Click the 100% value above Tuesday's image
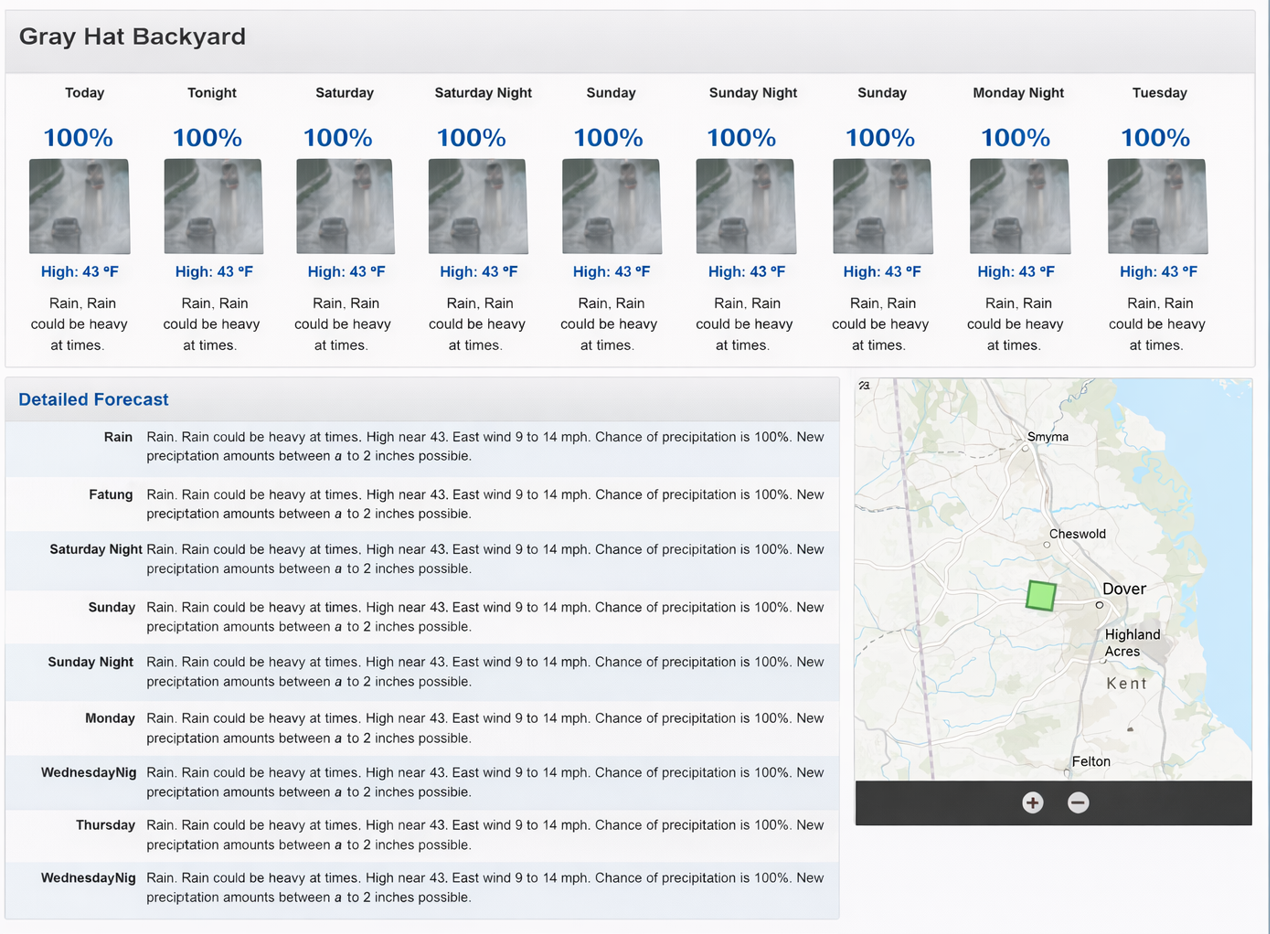1270x934 pixels. pyautogui.click(x=1155, y=138)
